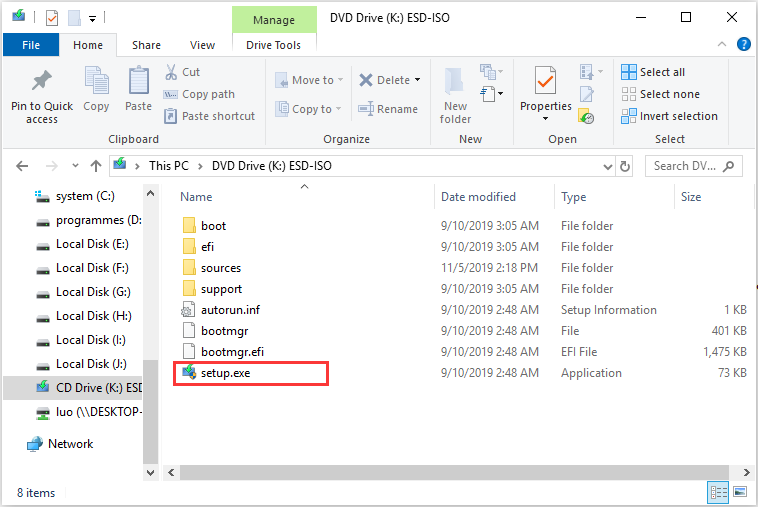Select the bootmgr file

[224, 331]
